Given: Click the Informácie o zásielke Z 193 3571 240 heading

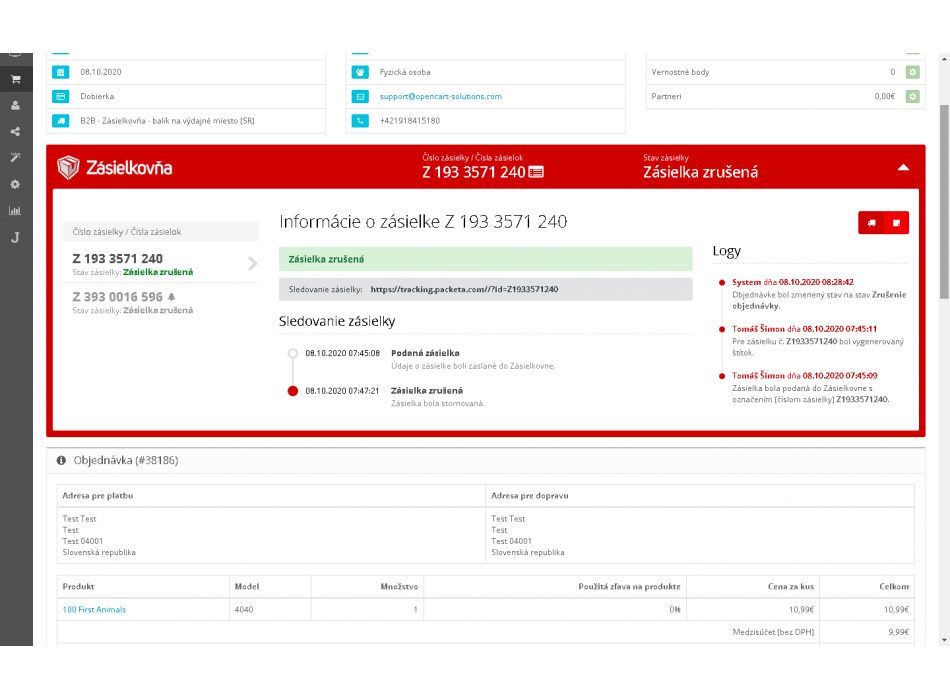Looking at the screenshot, I should coord(423,222).
